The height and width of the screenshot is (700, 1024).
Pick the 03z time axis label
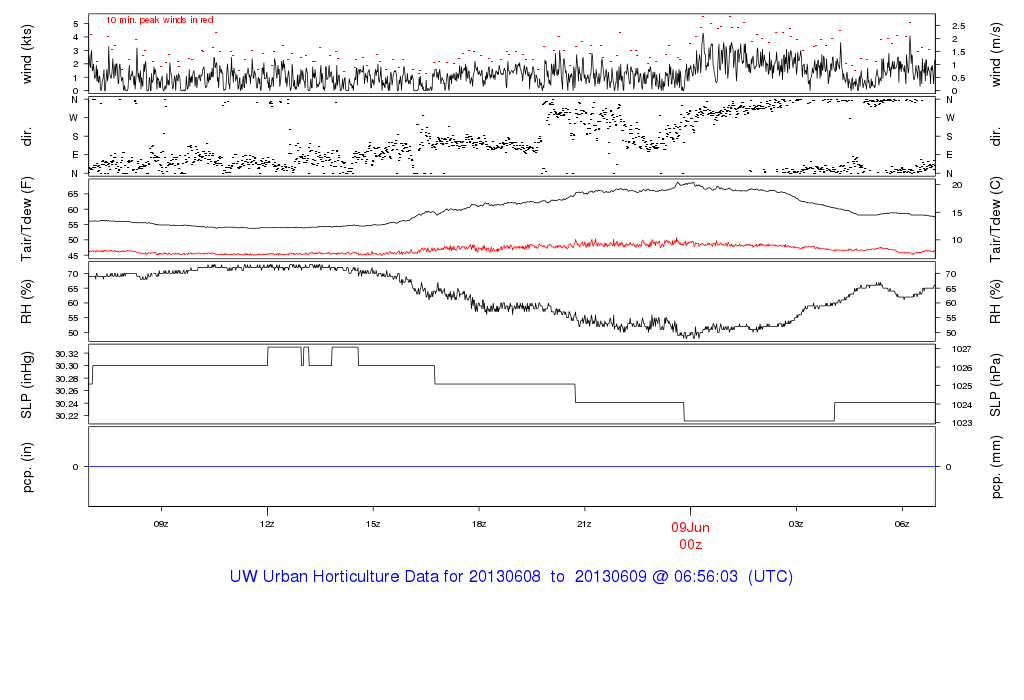tap(796, 523)
